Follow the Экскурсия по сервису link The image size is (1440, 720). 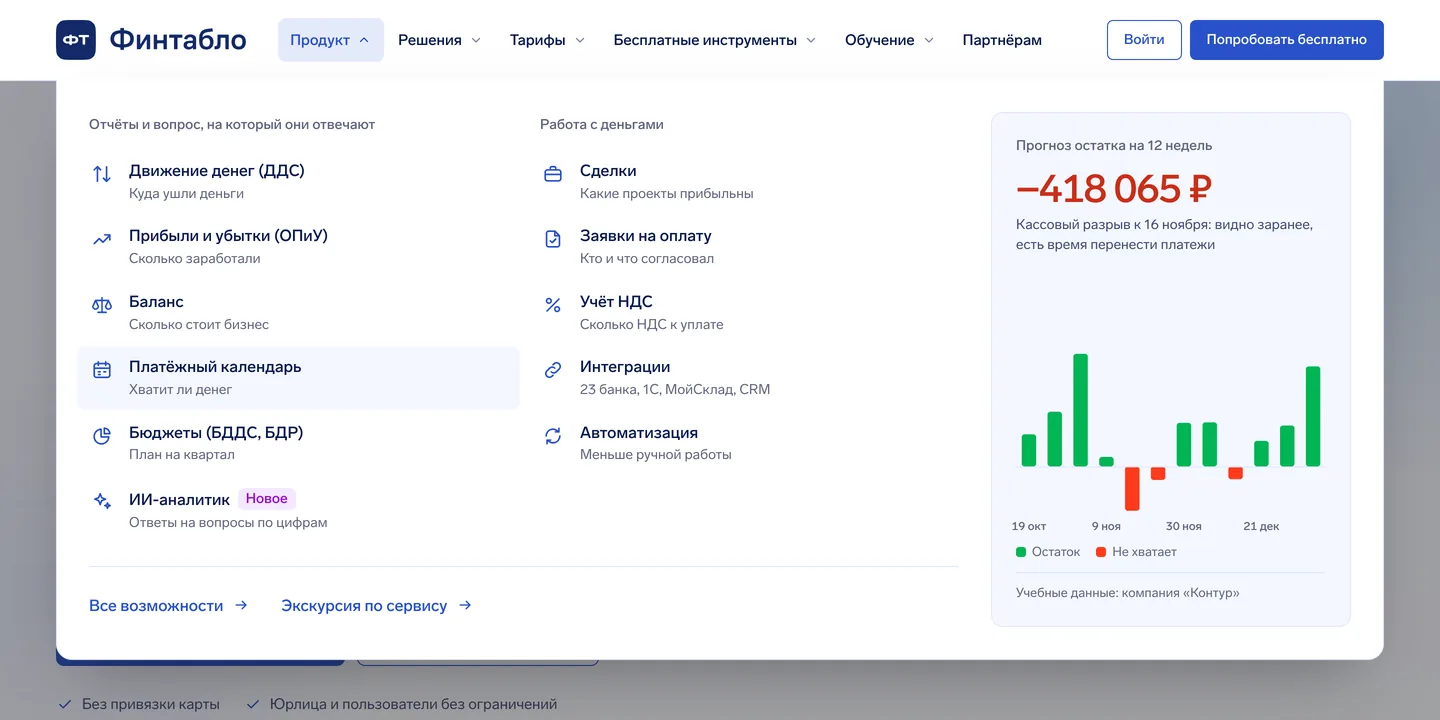click(376, 605)
